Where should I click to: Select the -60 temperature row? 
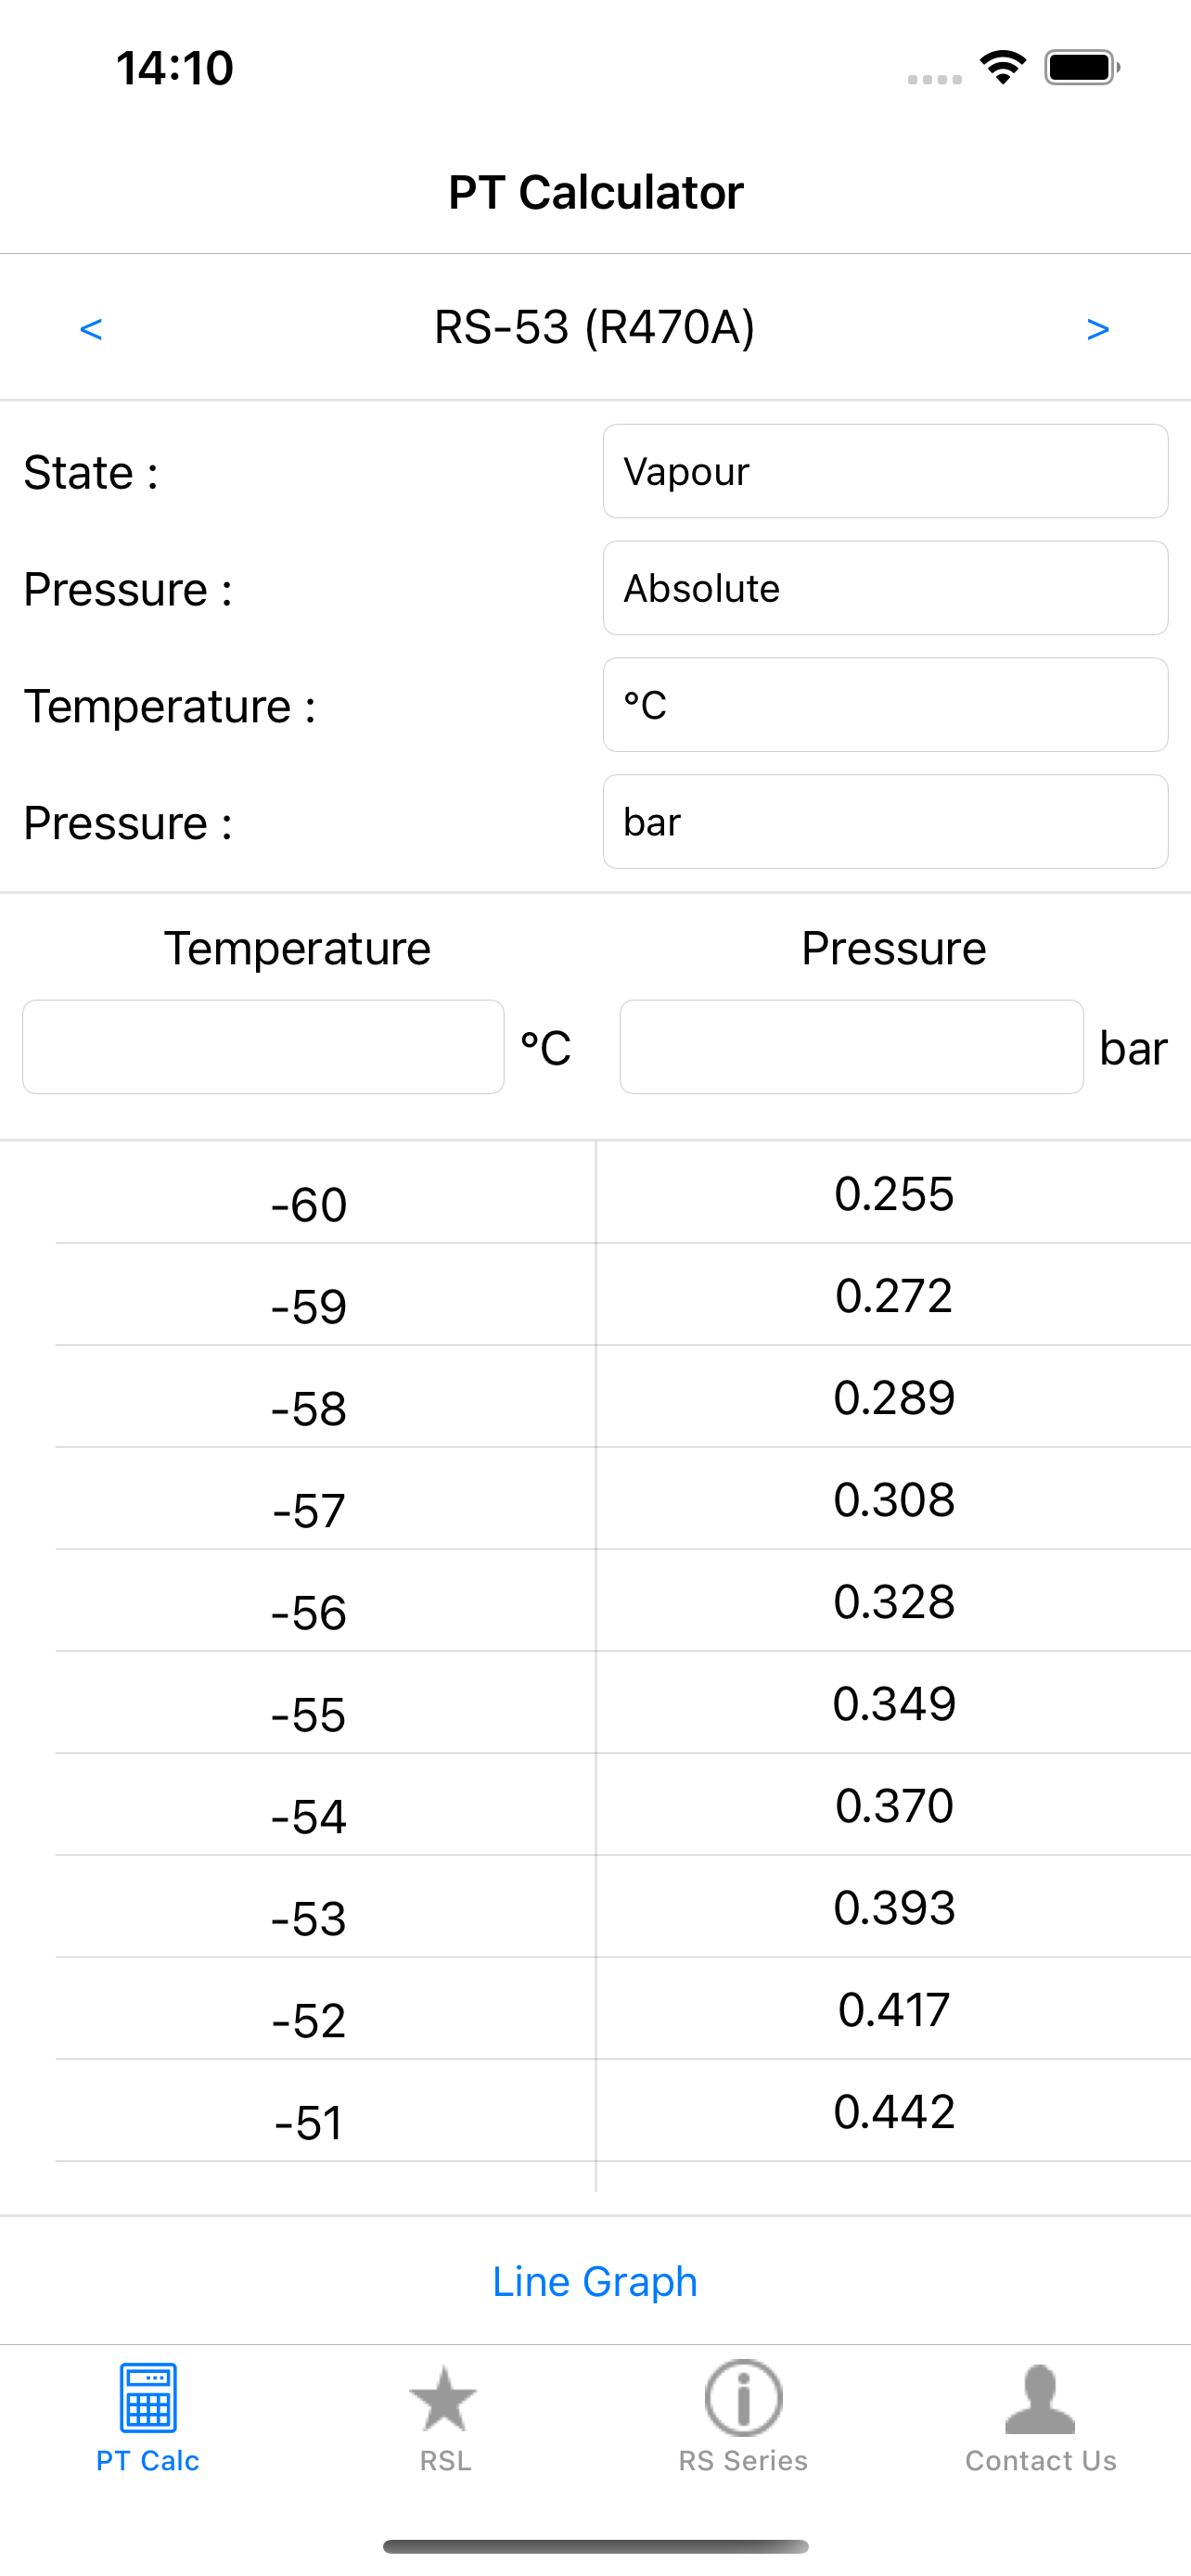(x=309, y=1204)
